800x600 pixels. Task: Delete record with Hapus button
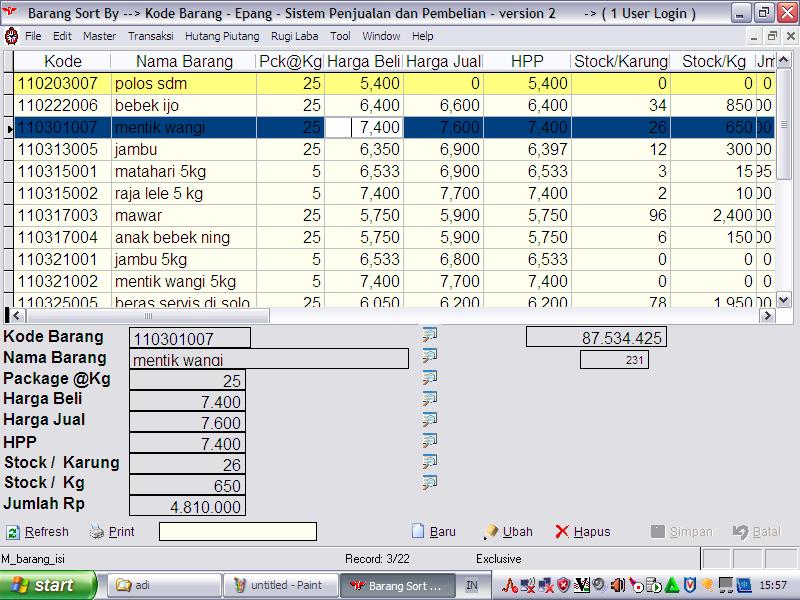pos(583,532)
